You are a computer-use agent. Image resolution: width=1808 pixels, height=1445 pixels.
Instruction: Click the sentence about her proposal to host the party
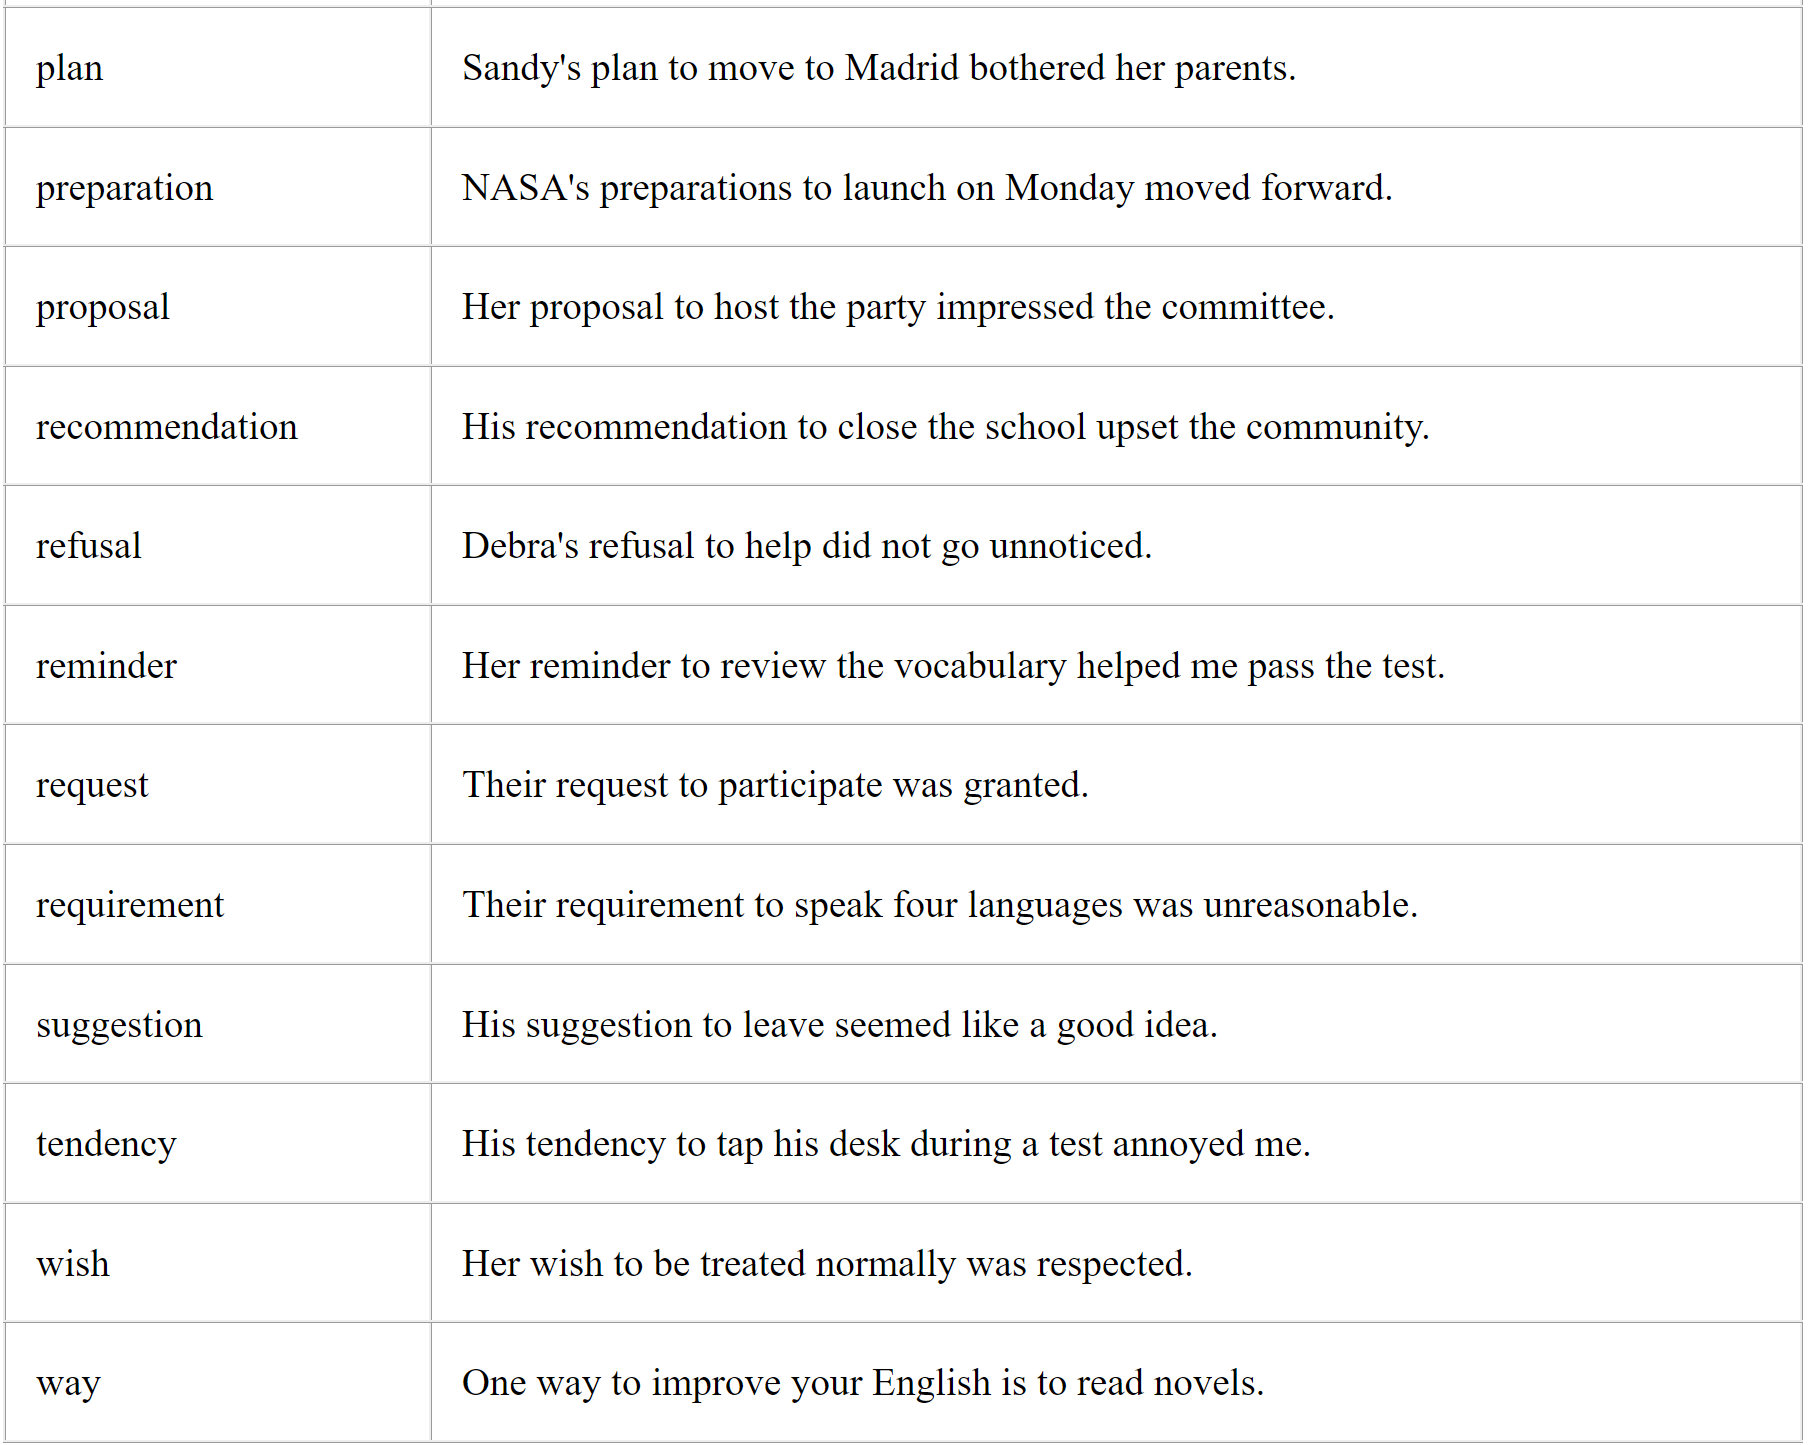pyautogui.click(x=897, y=307)
